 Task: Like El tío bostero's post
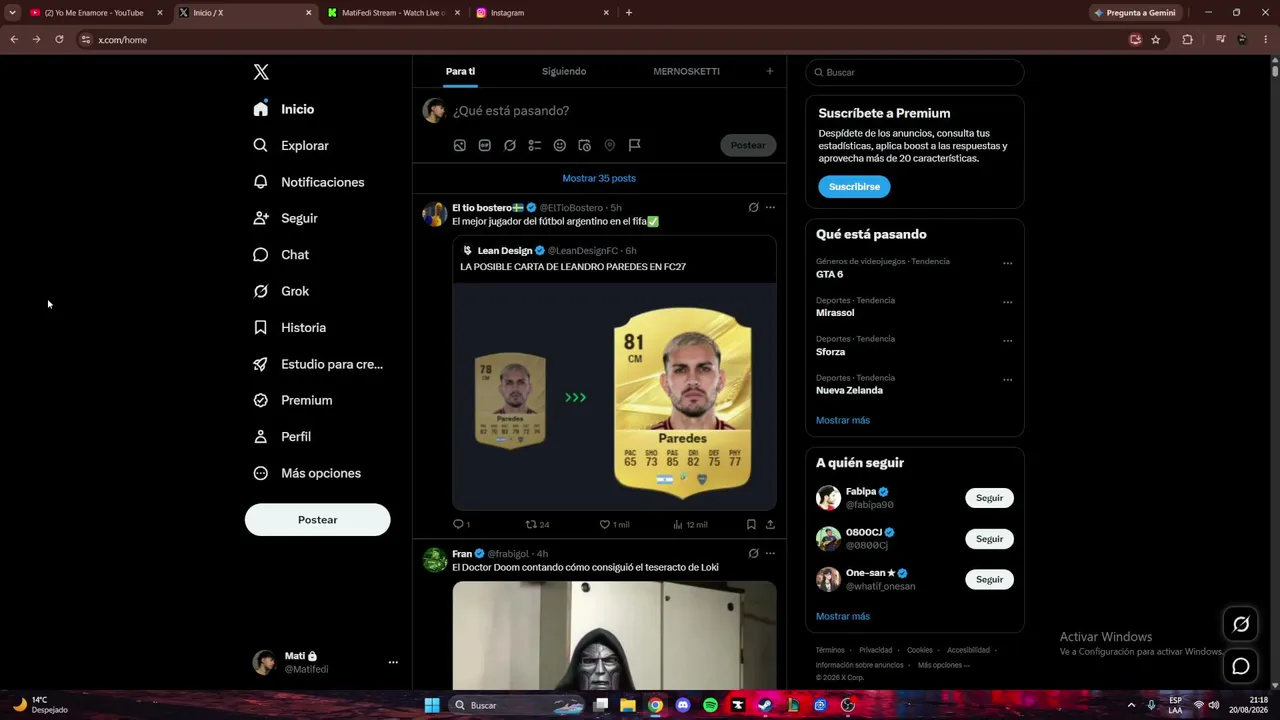(614, 524)
